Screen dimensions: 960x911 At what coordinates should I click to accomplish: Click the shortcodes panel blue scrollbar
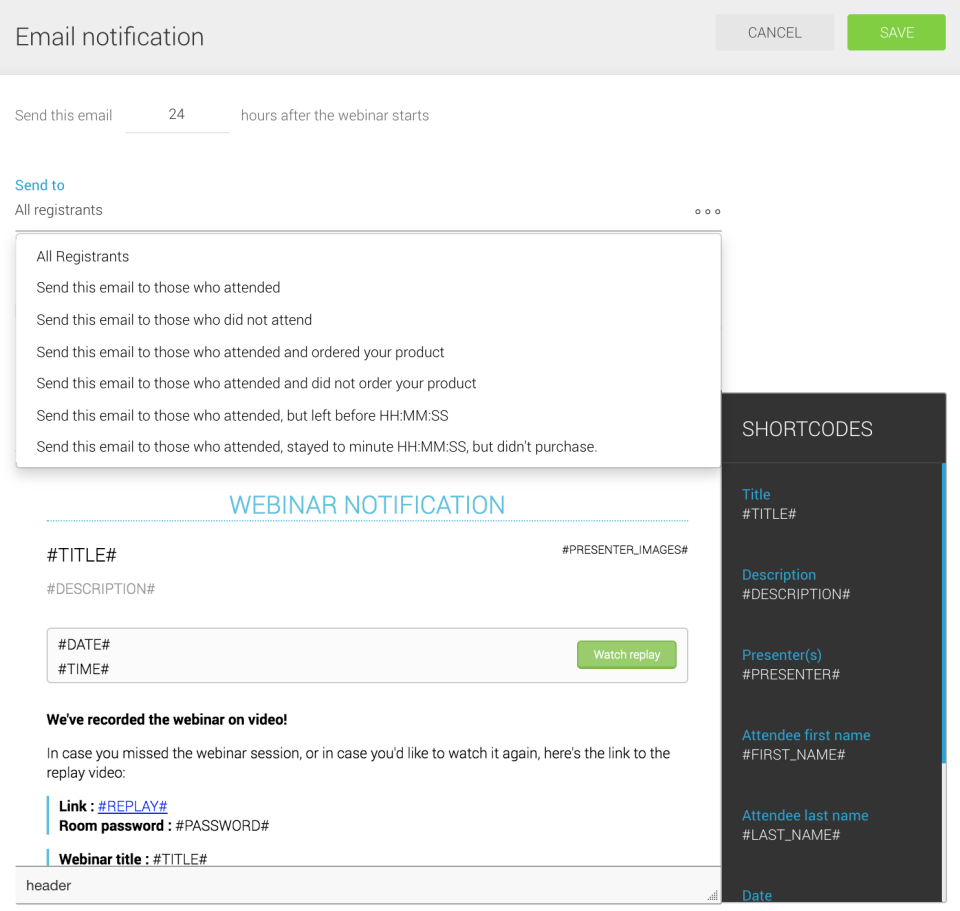coord(944,620)
